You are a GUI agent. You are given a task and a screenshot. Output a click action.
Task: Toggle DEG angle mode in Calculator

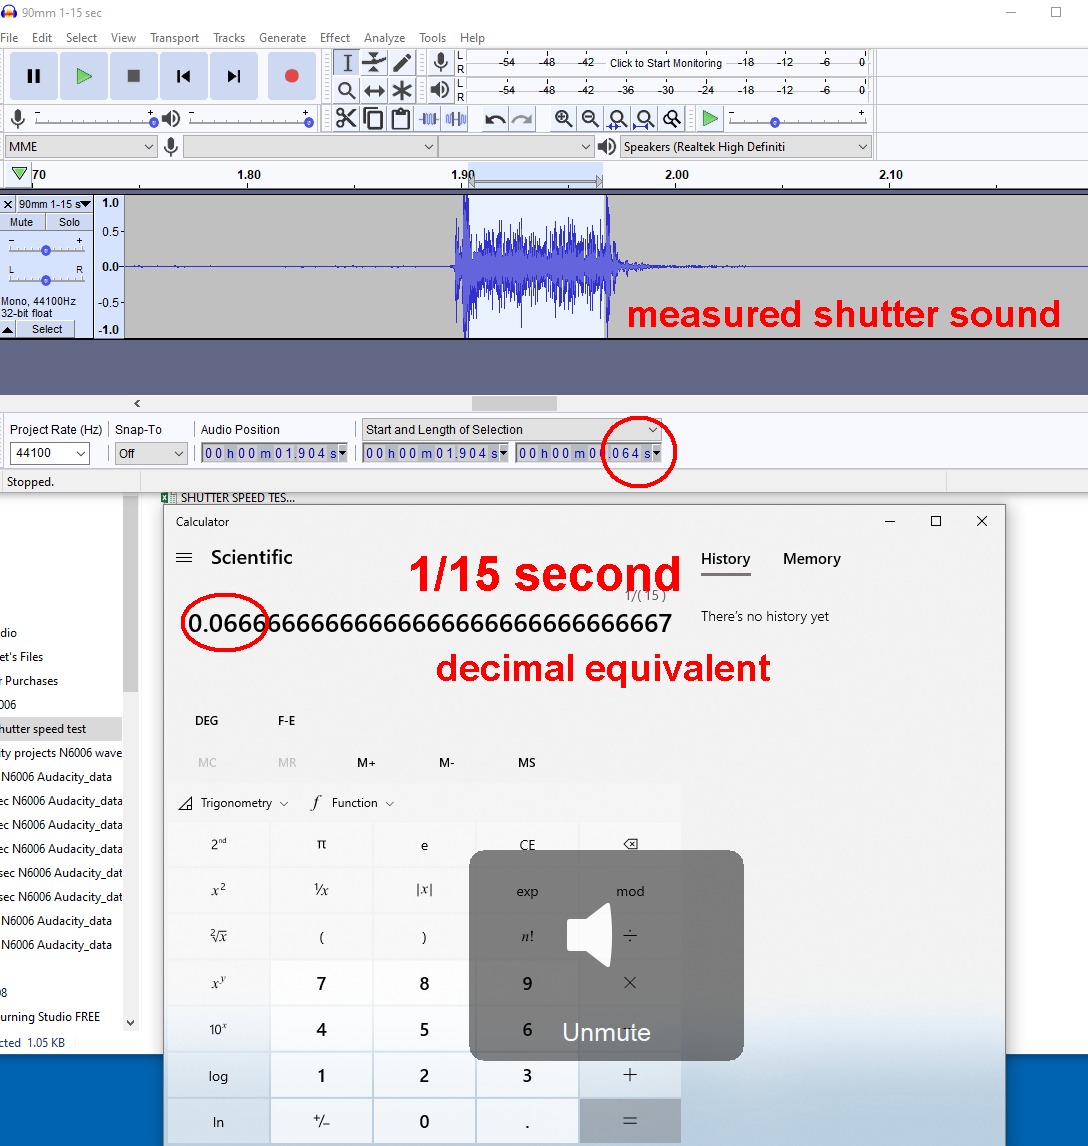[207, 721]
